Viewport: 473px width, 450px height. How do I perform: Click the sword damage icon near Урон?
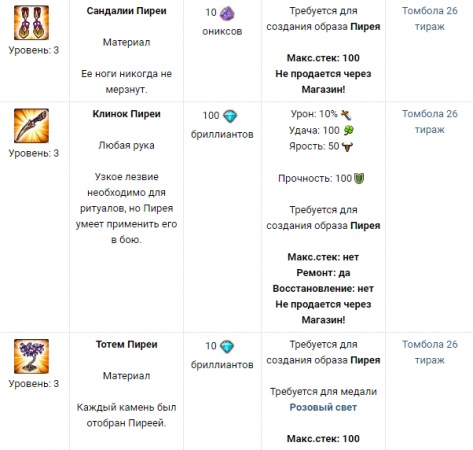click(x=346, y=115)
